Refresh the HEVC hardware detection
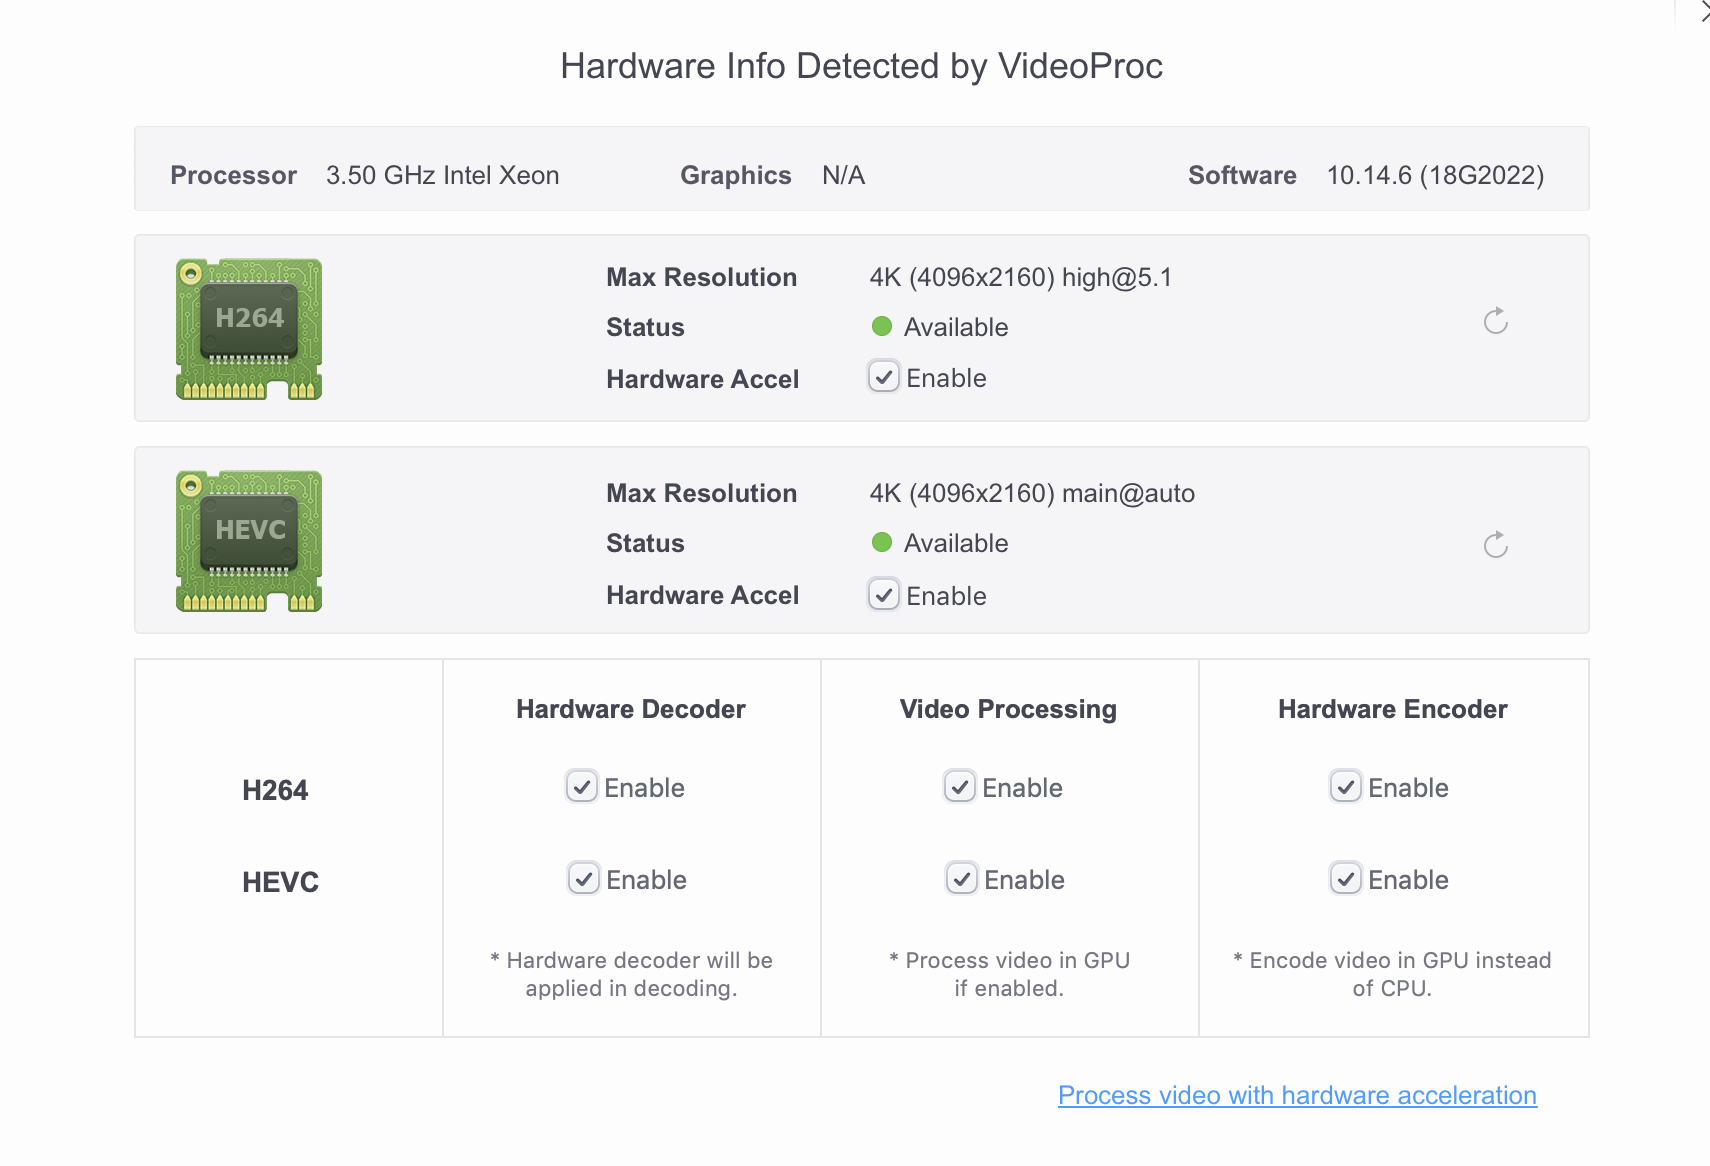 click(x=1495, y=545)
